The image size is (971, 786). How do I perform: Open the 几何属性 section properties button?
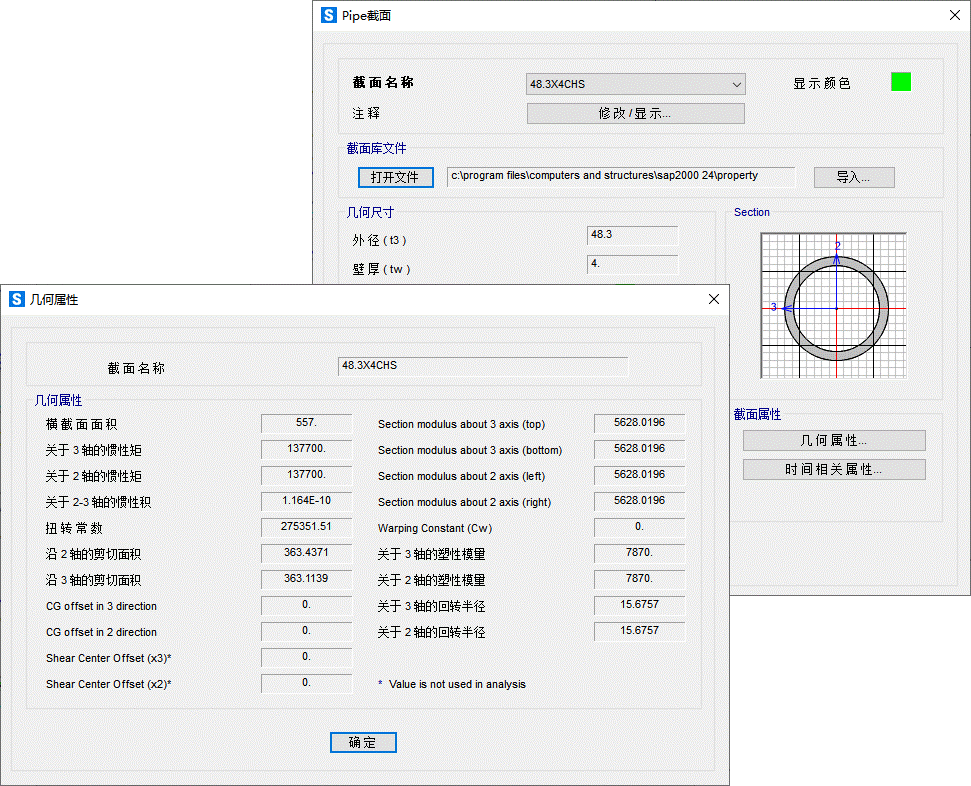(833, 440)
